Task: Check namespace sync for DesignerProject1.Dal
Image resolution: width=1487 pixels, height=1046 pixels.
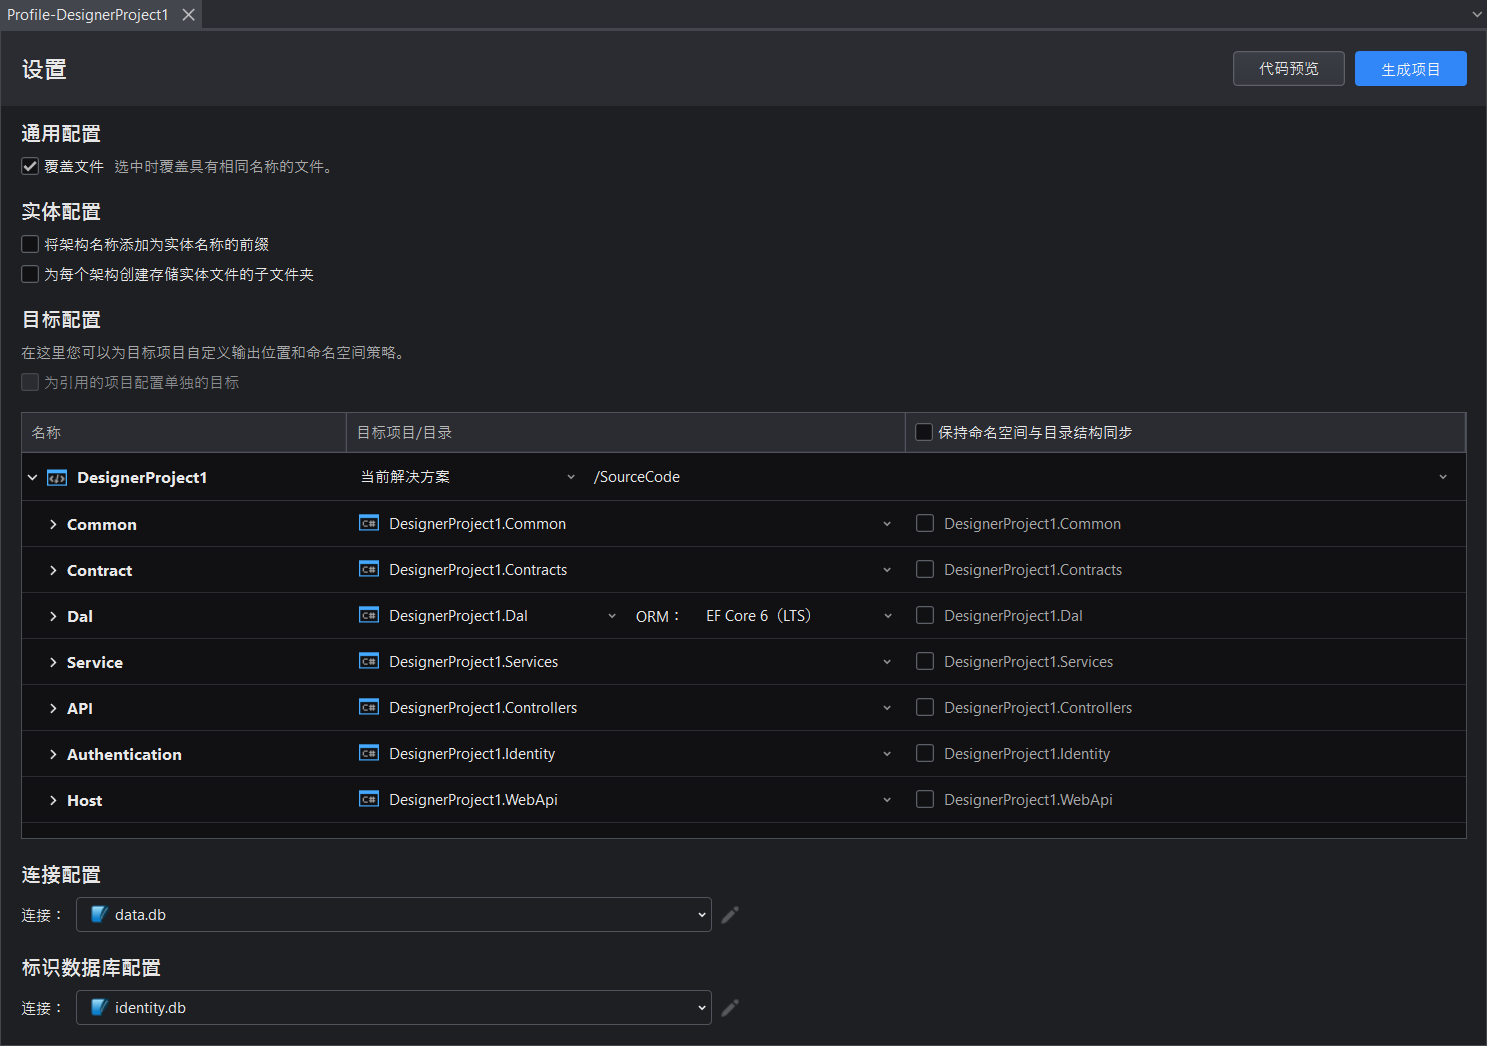Action: (925, 615)
